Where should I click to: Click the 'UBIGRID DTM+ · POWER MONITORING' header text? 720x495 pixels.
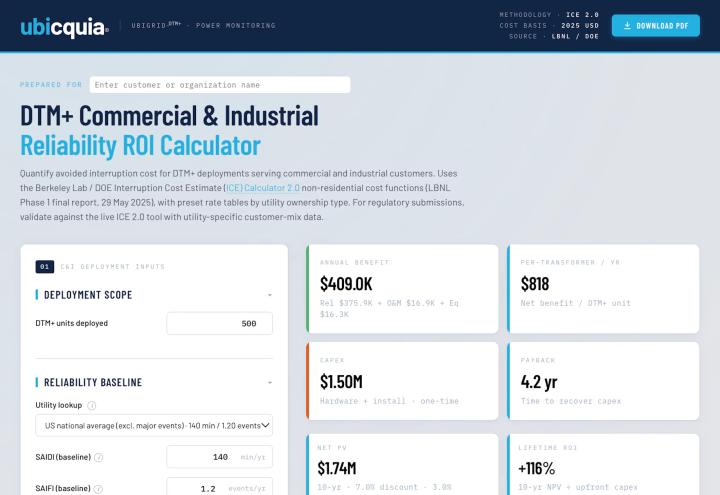(203, 25)
